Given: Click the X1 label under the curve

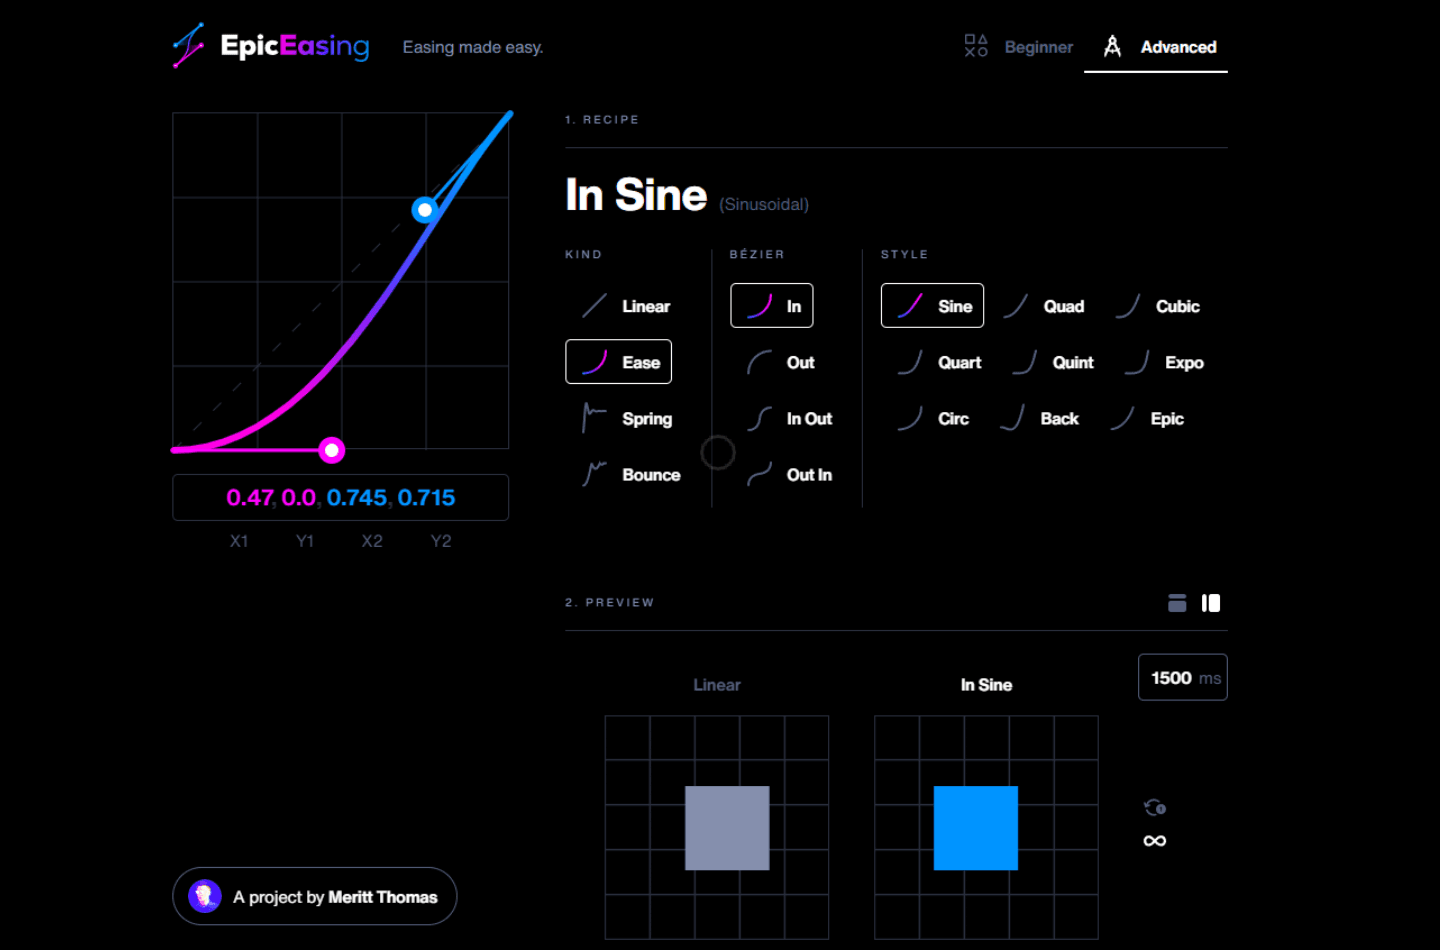Looking at the screenshot, I should tap(239, 541).
